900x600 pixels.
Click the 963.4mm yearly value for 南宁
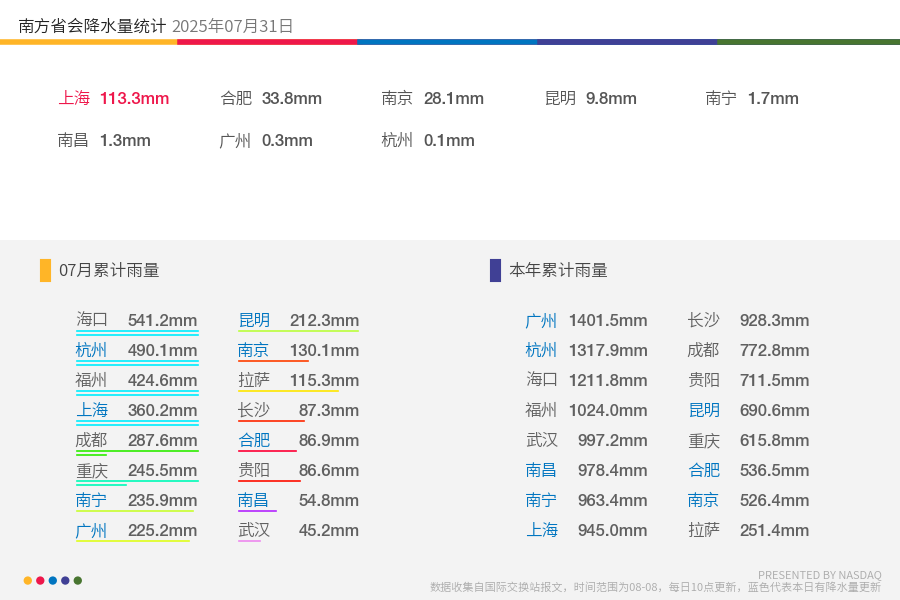612,500
